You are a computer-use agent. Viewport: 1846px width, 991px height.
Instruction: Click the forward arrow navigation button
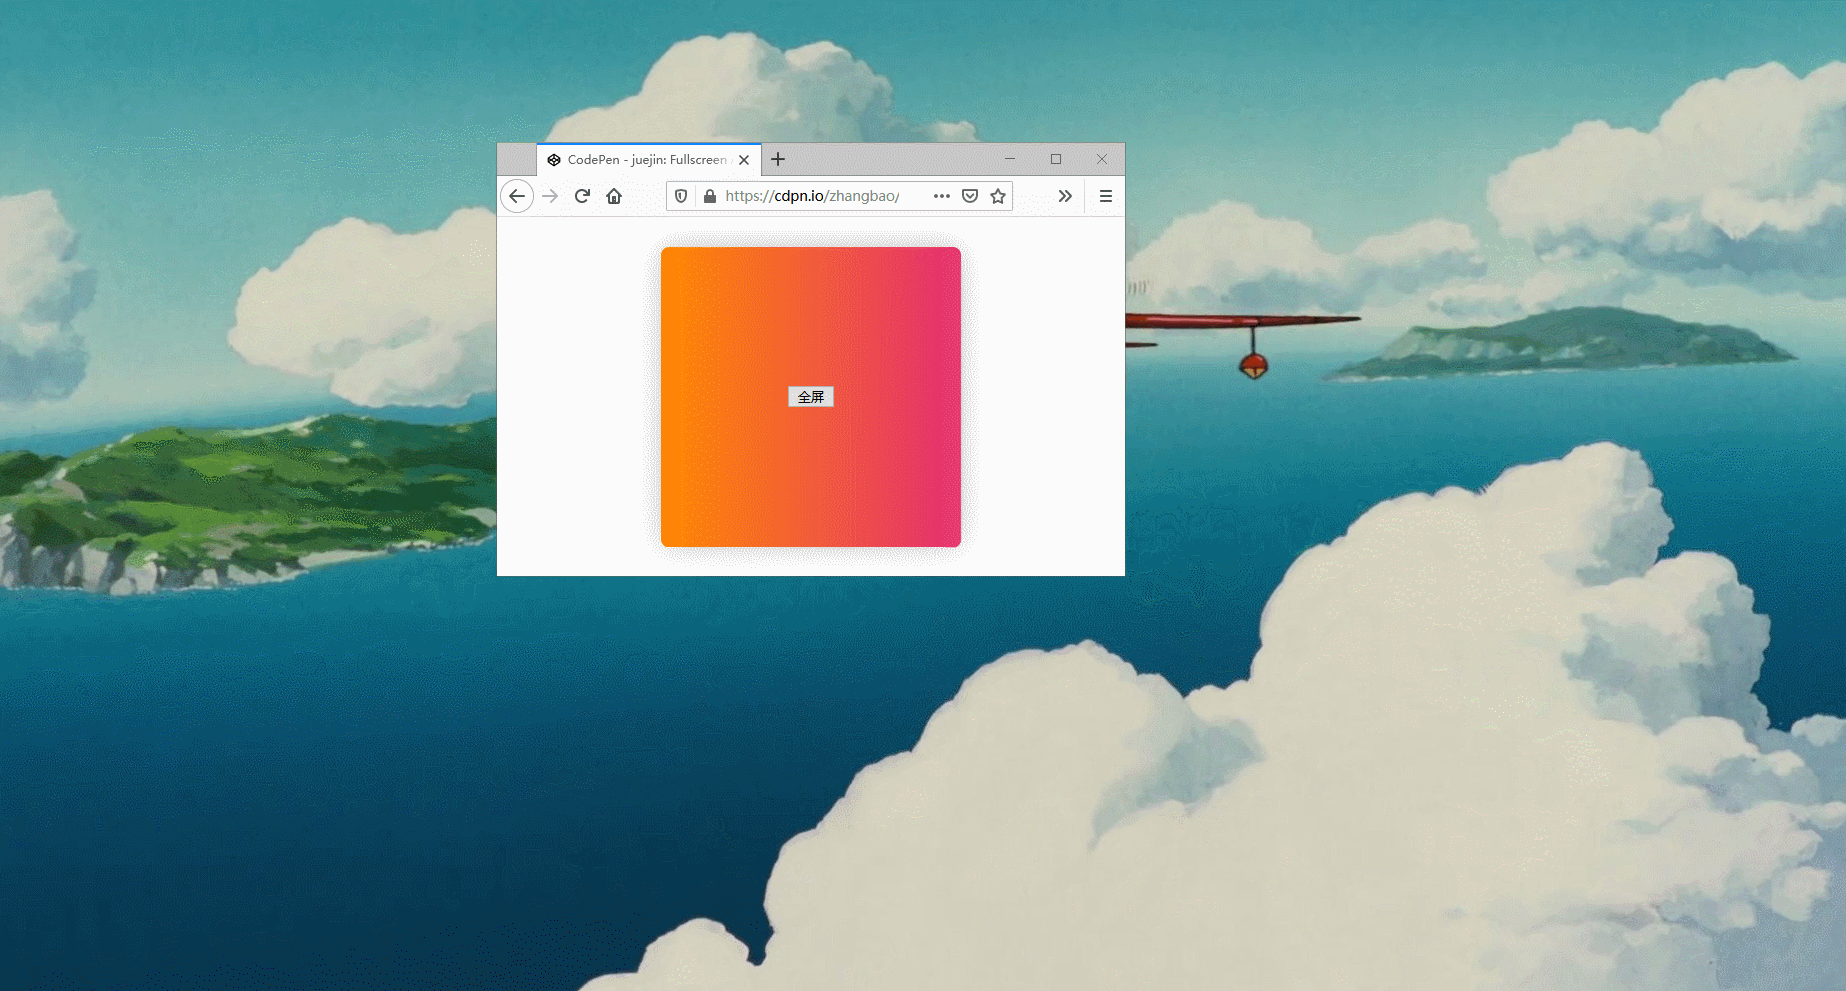point(550,196)
